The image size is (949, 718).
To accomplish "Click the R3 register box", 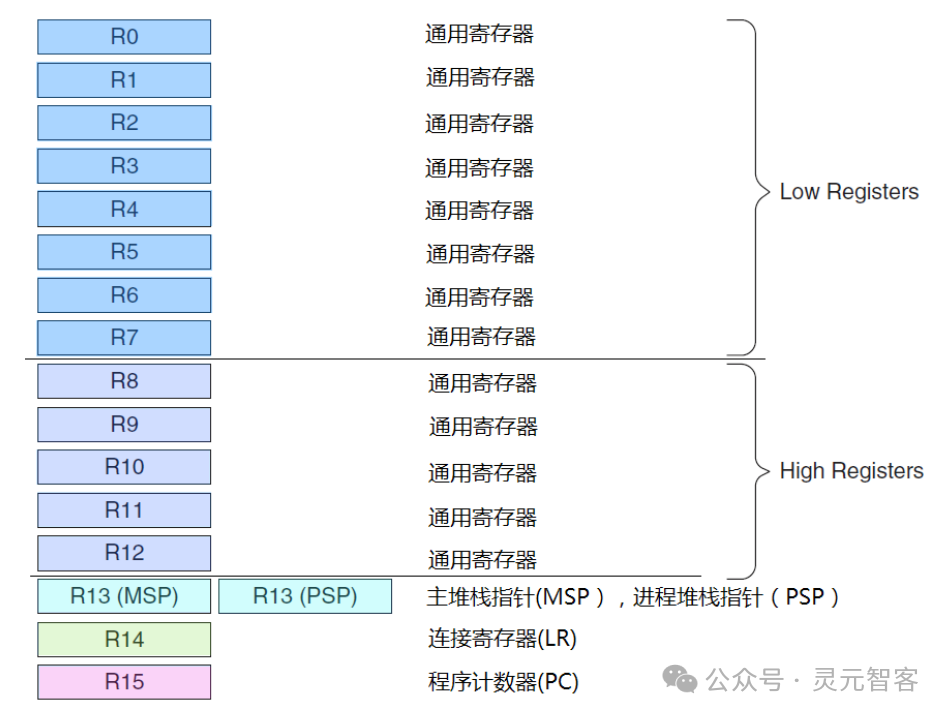I will pos(124,166).
